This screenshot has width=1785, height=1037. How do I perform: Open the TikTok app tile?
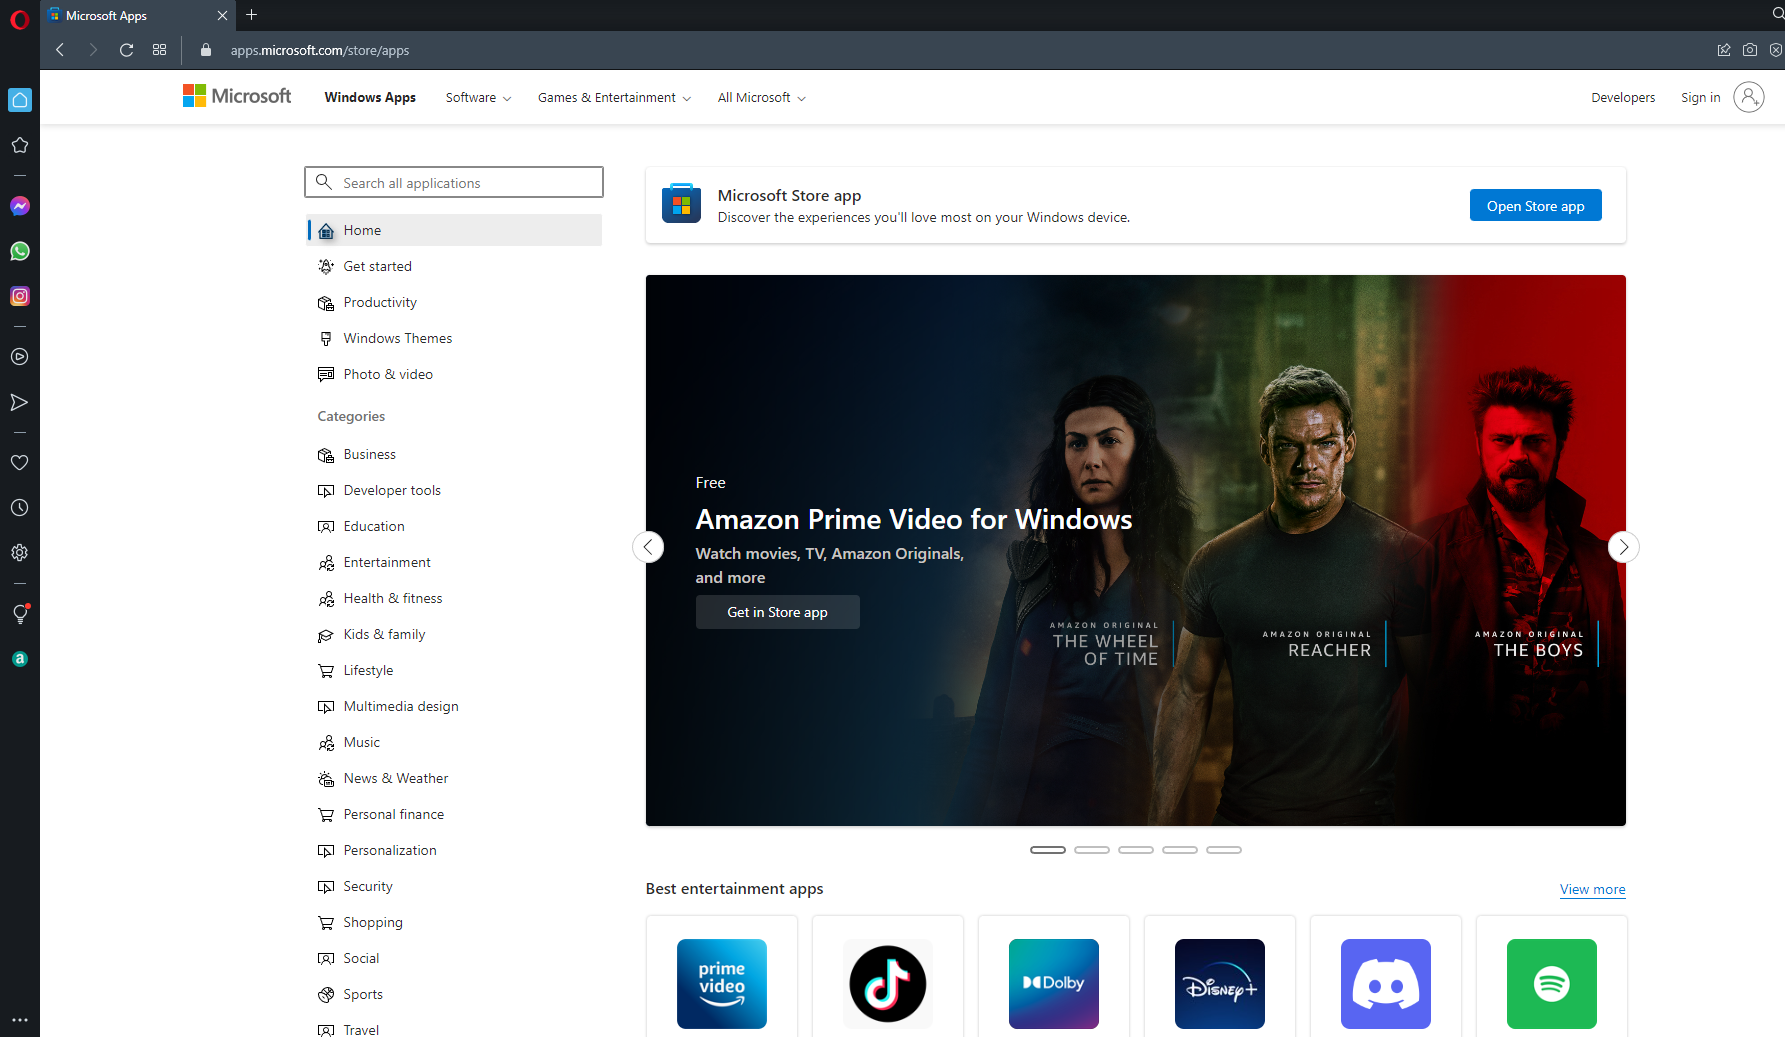click(888, 984)
